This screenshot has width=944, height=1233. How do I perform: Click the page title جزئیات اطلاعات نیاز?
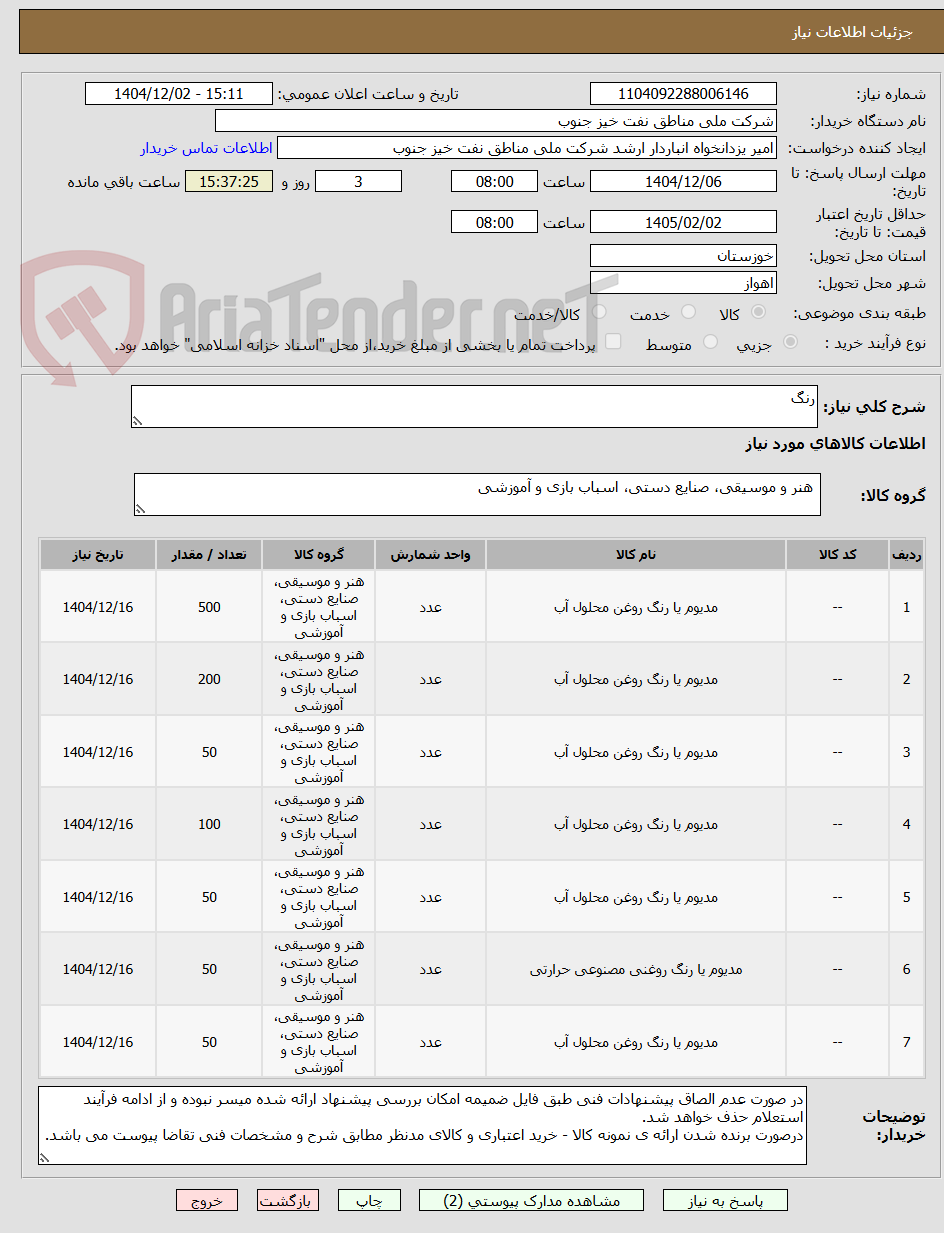pyautogui.click(x=853, y=32)
